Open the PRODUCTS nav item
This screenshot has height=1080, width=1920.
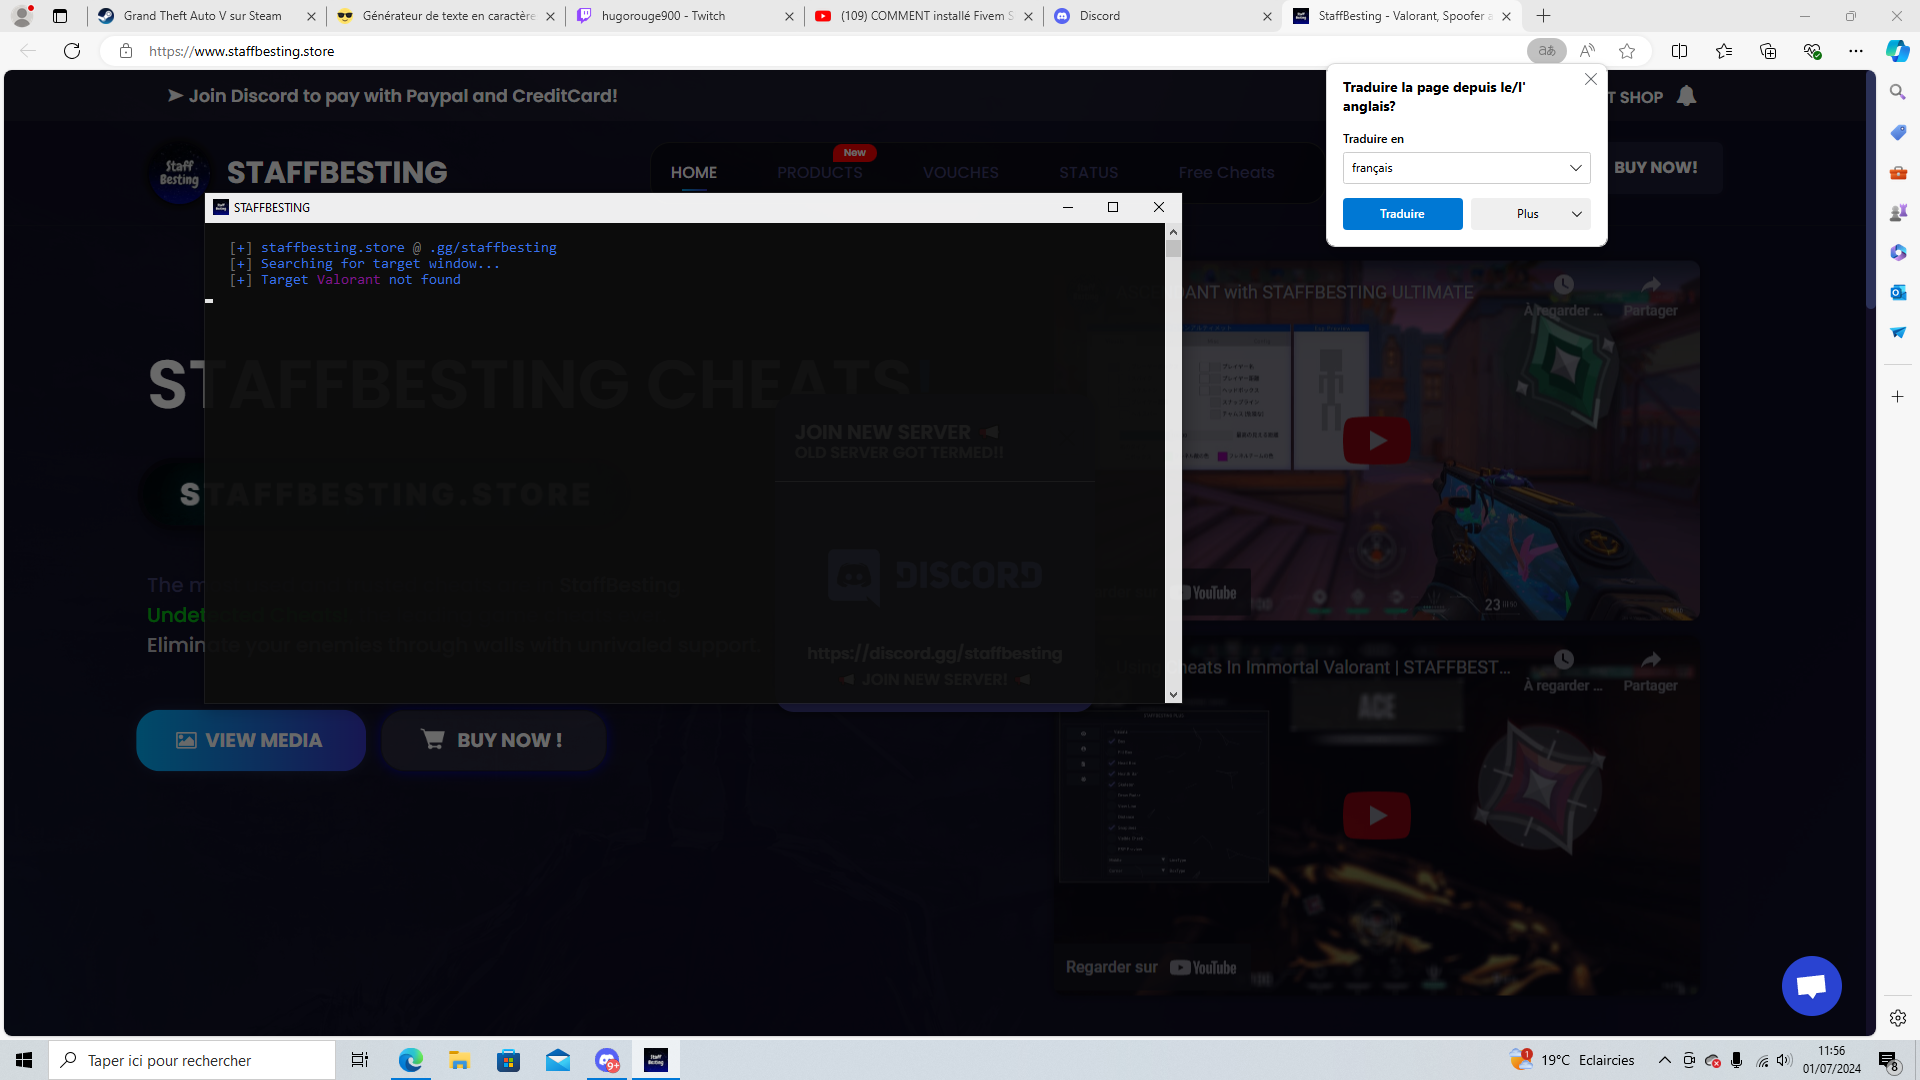820,173
